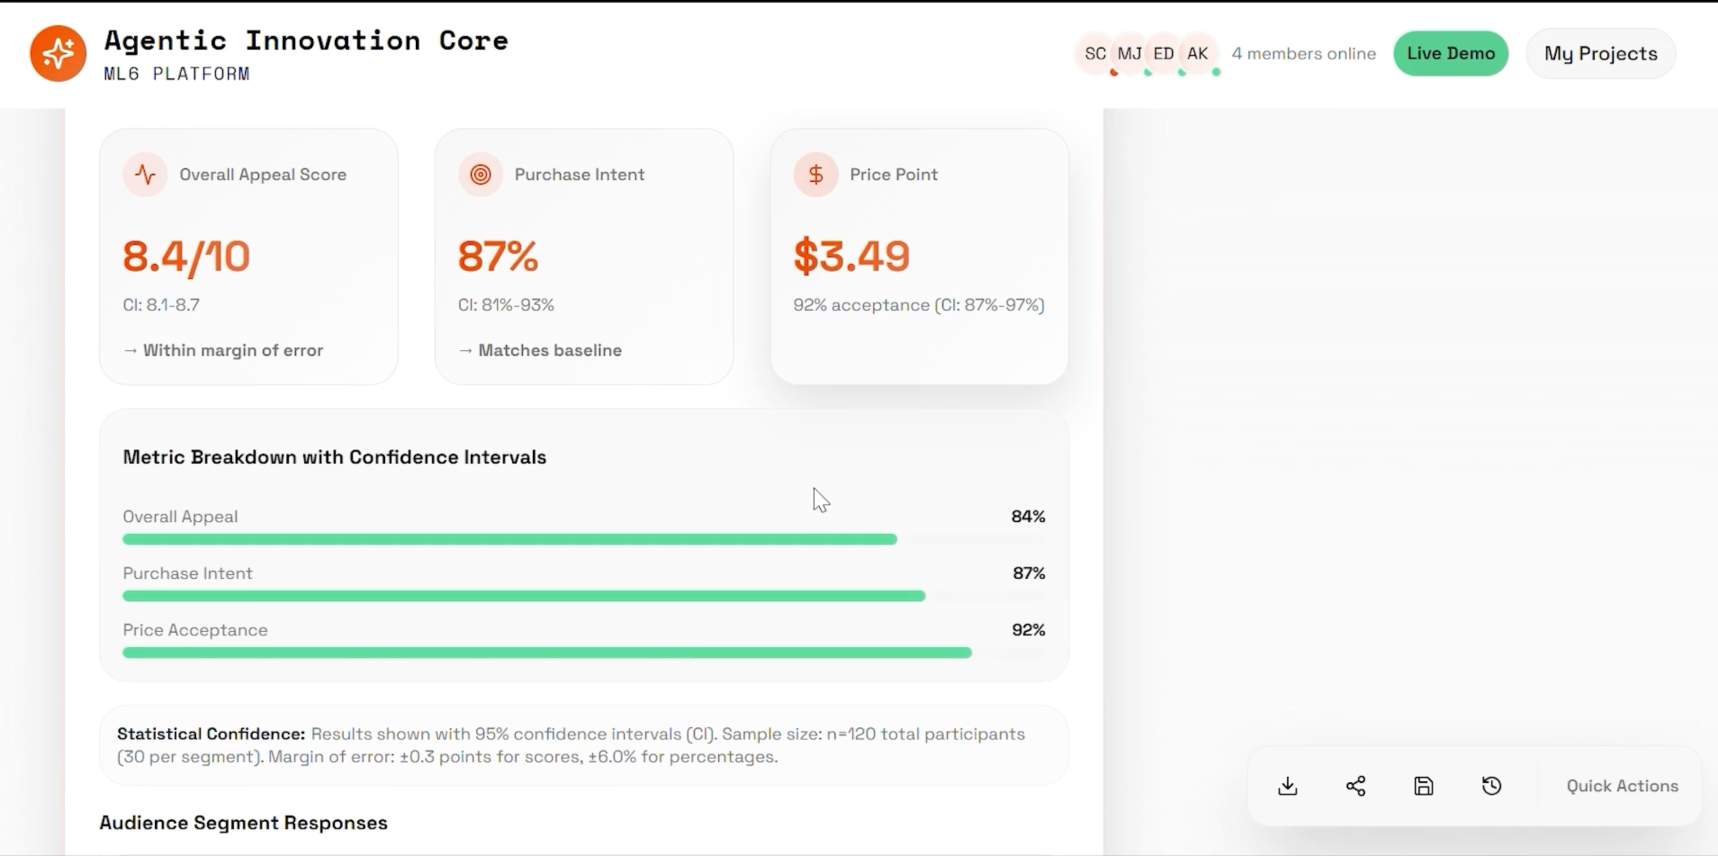Select the SC member avatar

click(1096, 54)
